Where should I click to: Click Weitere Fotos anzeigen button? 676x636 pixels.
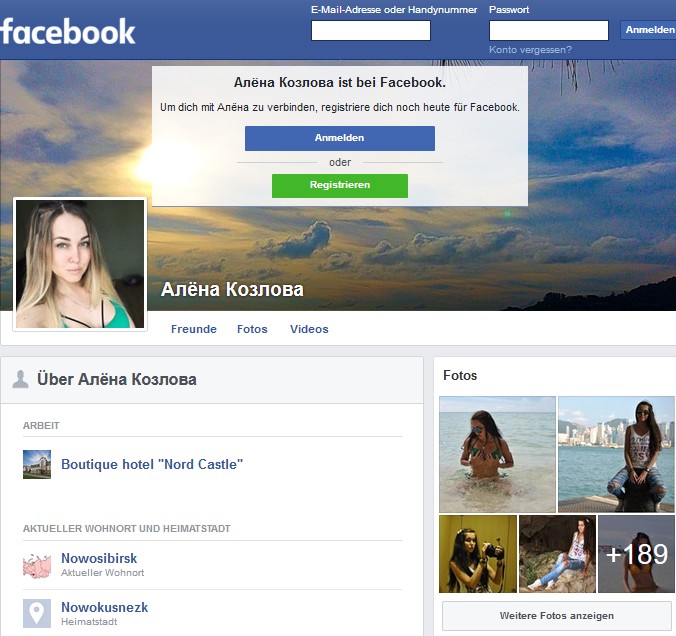pyautogui.click(x=557, y=616)
